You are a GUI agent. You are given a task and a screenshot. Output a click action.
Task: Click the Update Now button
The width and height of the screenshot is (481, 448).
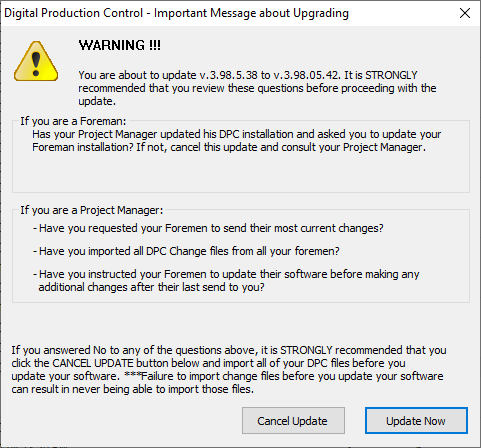pos(416,421)
